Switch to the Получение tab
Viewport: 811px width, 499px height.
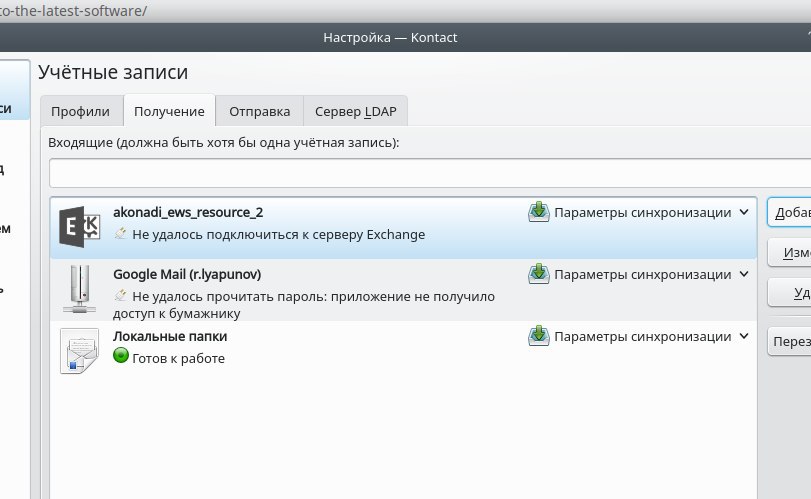pyautogui.click(x=169, y=111)
